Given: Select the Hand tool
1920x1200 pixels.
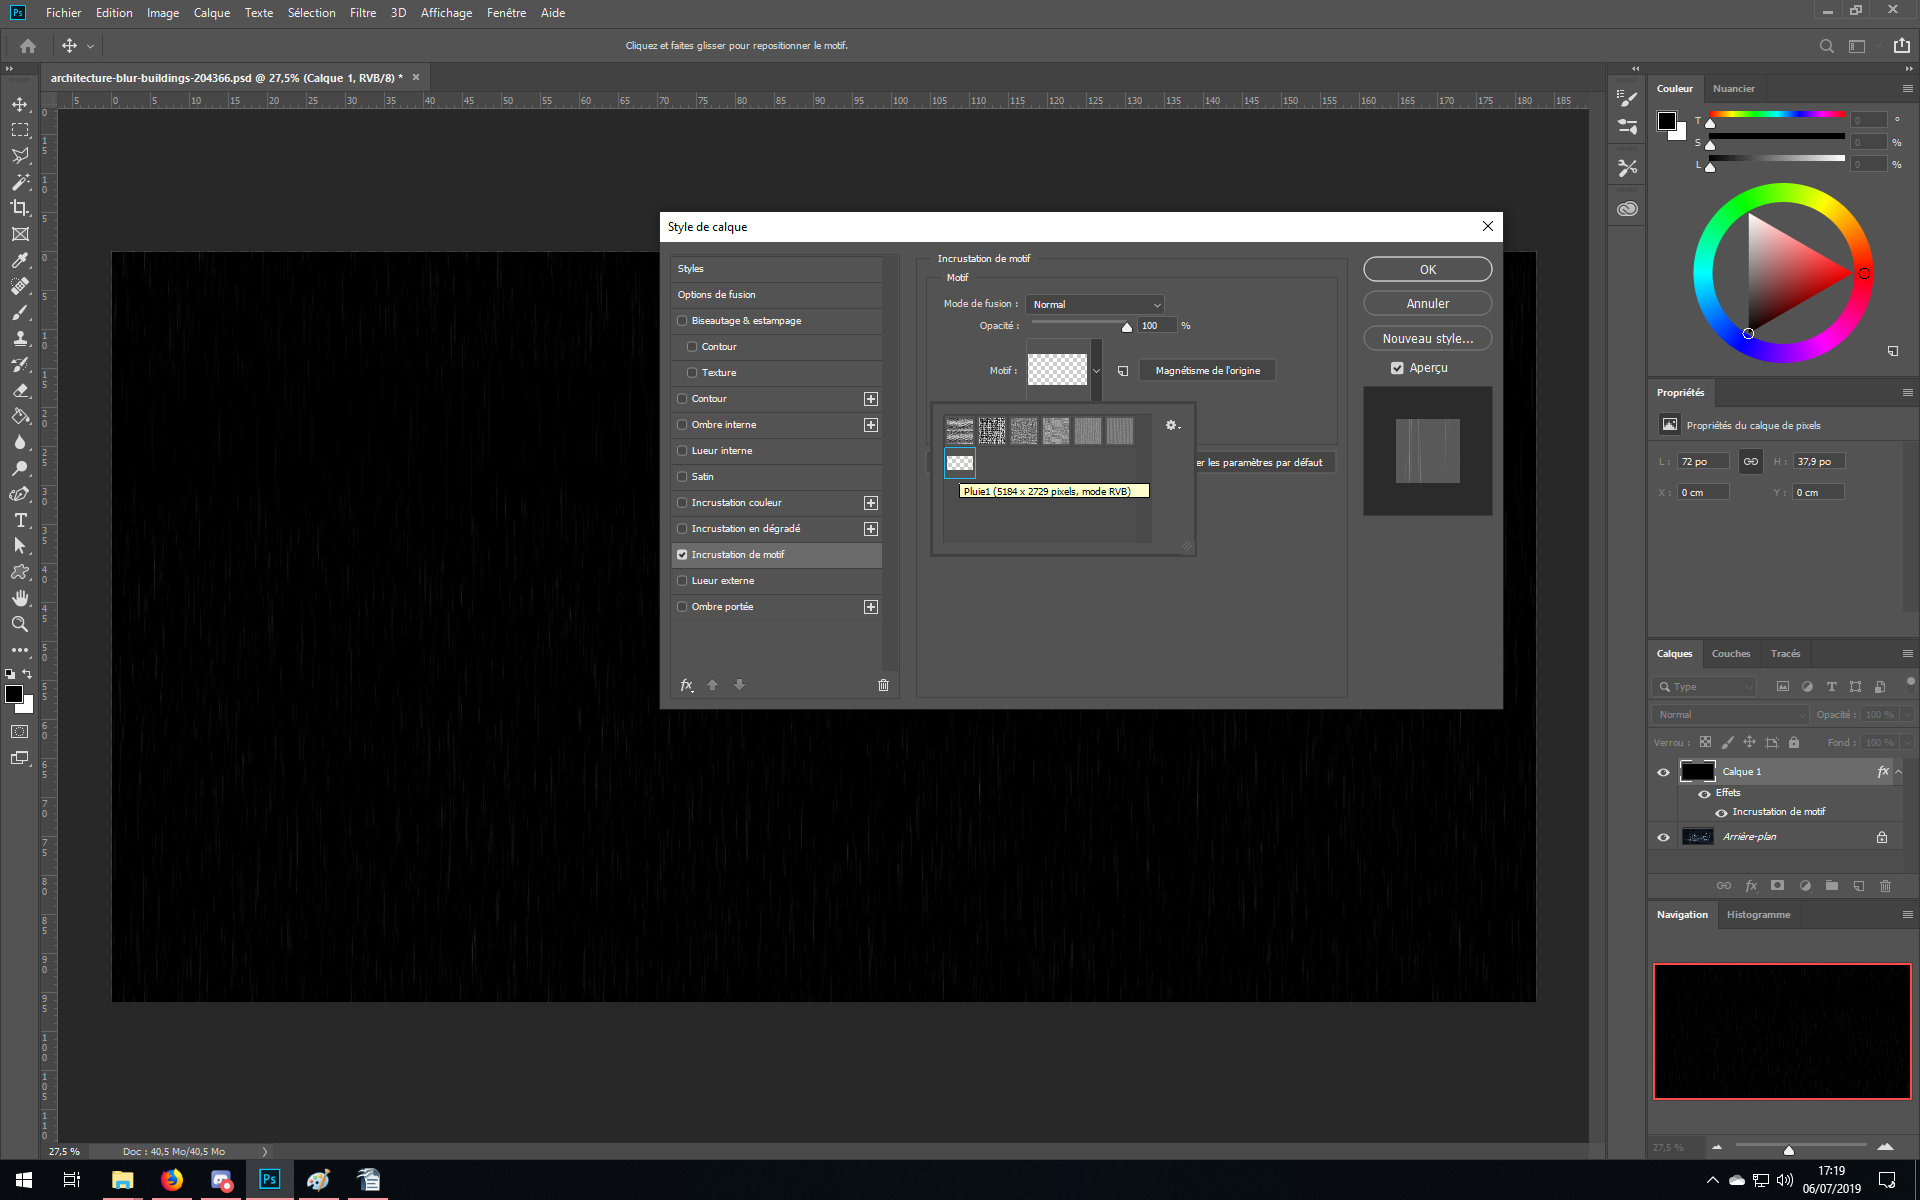Looking at the screenshot, I should click(20, 598).
